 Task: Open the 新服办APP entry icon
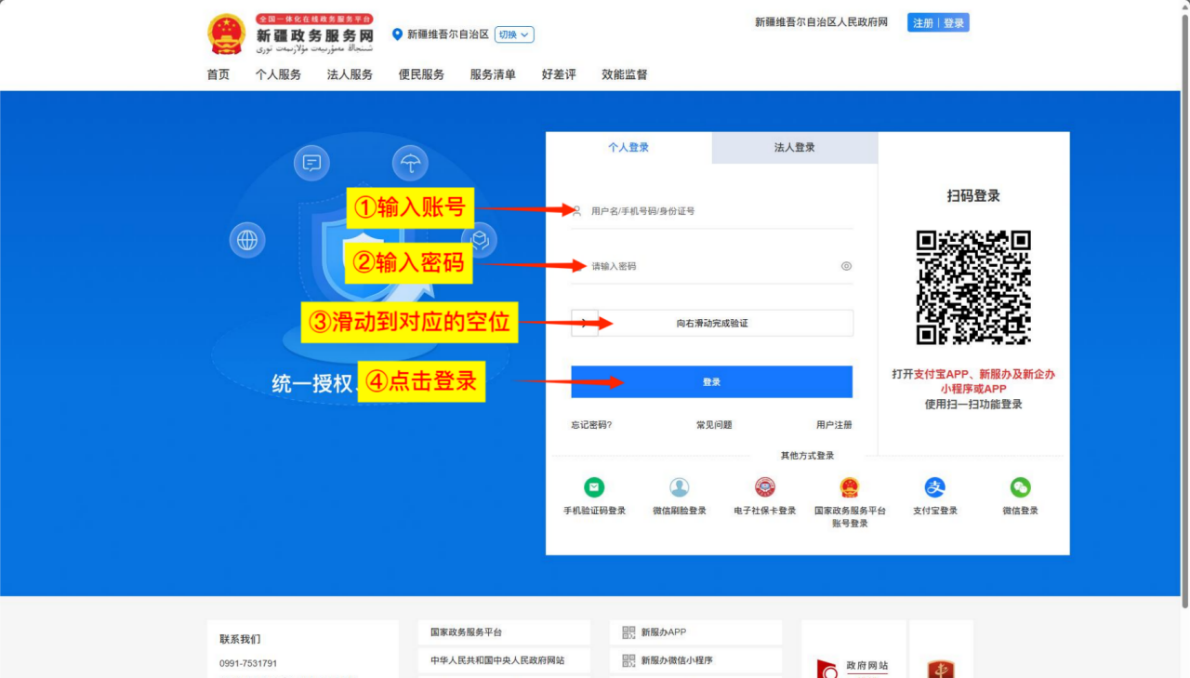628,632
